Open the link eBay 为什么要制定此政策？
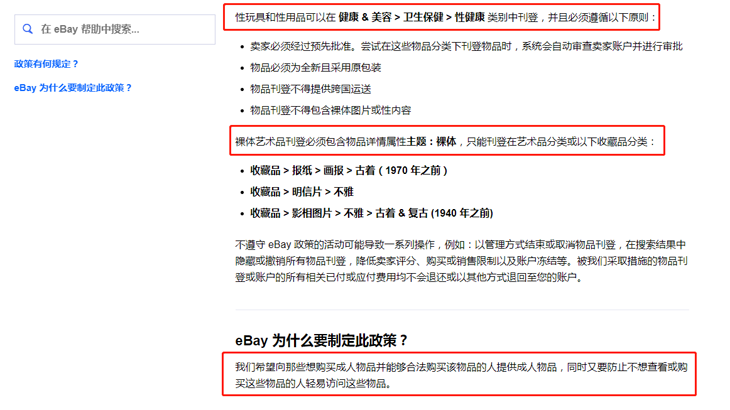 point(73,88)
